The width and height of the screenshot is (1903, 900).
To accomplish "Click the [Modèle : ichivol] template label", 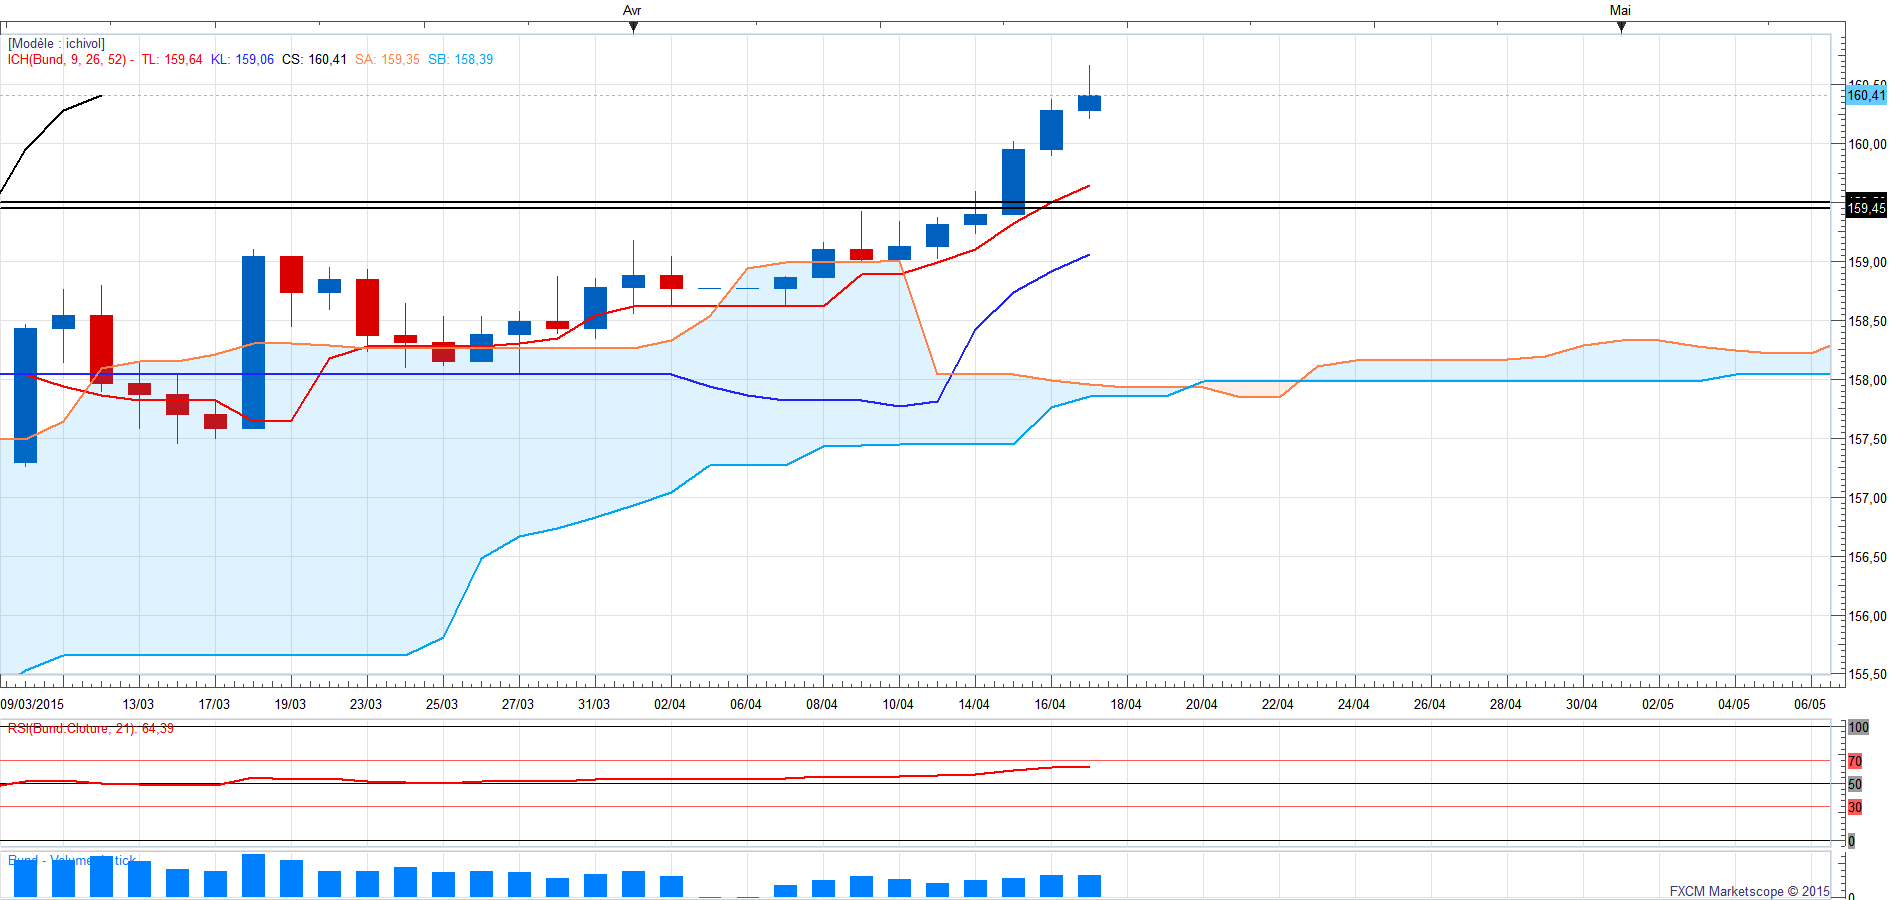I will tap(56, 44).
